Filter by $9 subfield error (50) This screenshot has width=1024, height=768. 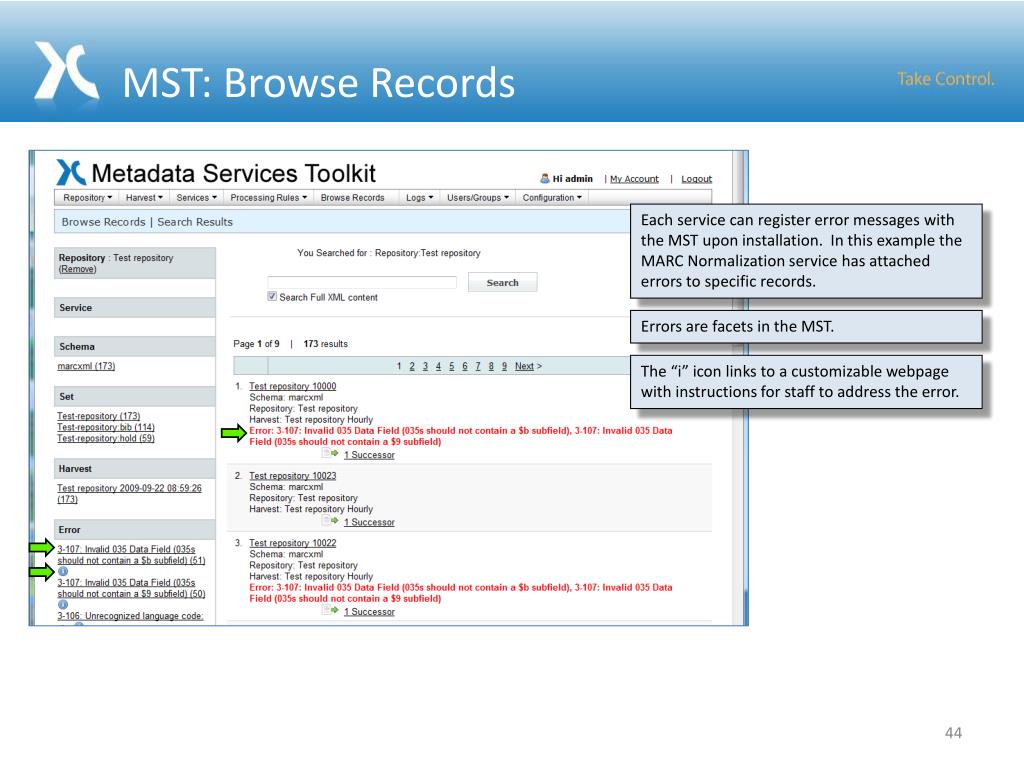[131, 588]
